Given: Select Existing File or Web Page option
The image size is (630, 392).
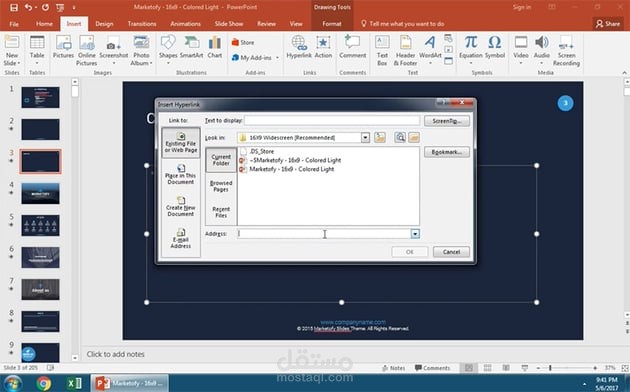Looking at the screenshot, I should (181, 143).
